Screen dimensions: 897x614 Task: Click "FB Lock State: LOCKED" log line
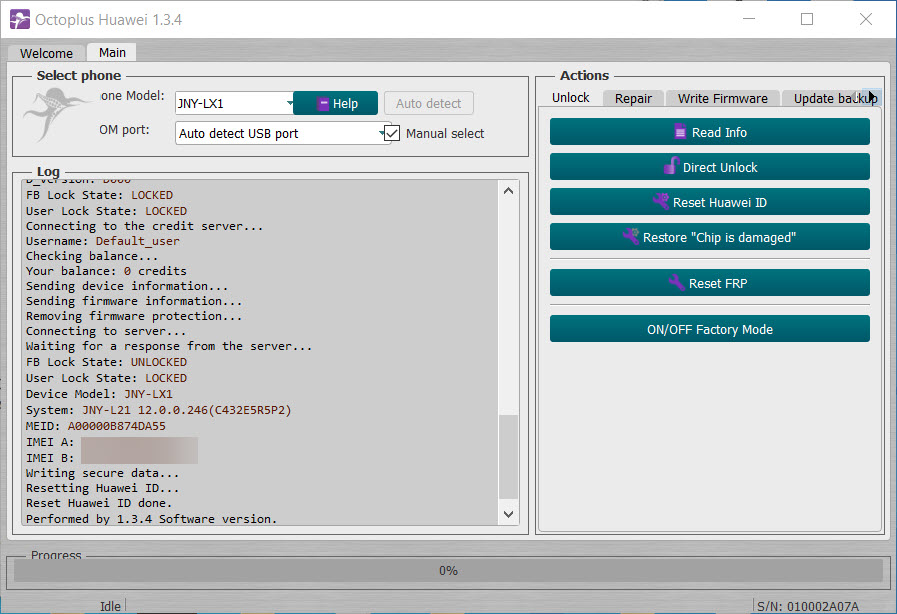[99, 195]
